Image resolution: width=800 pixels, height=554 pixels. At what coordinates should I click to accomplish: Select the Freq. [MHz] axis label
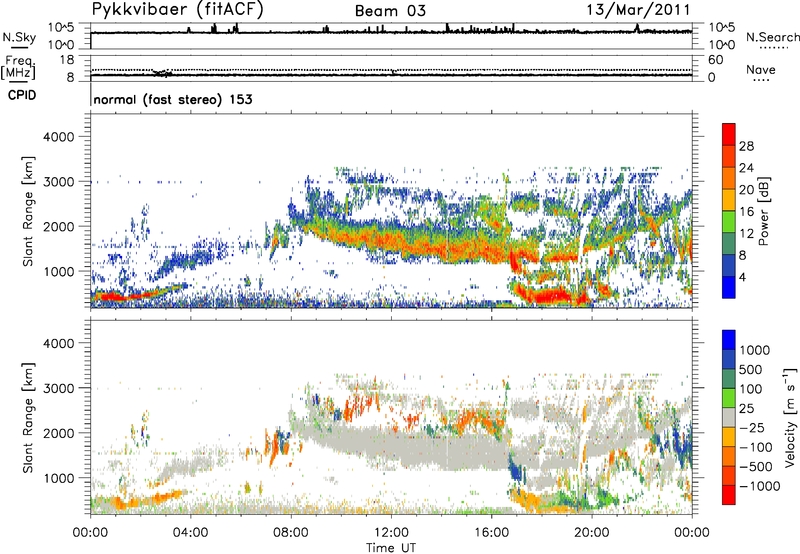(19, 67)
